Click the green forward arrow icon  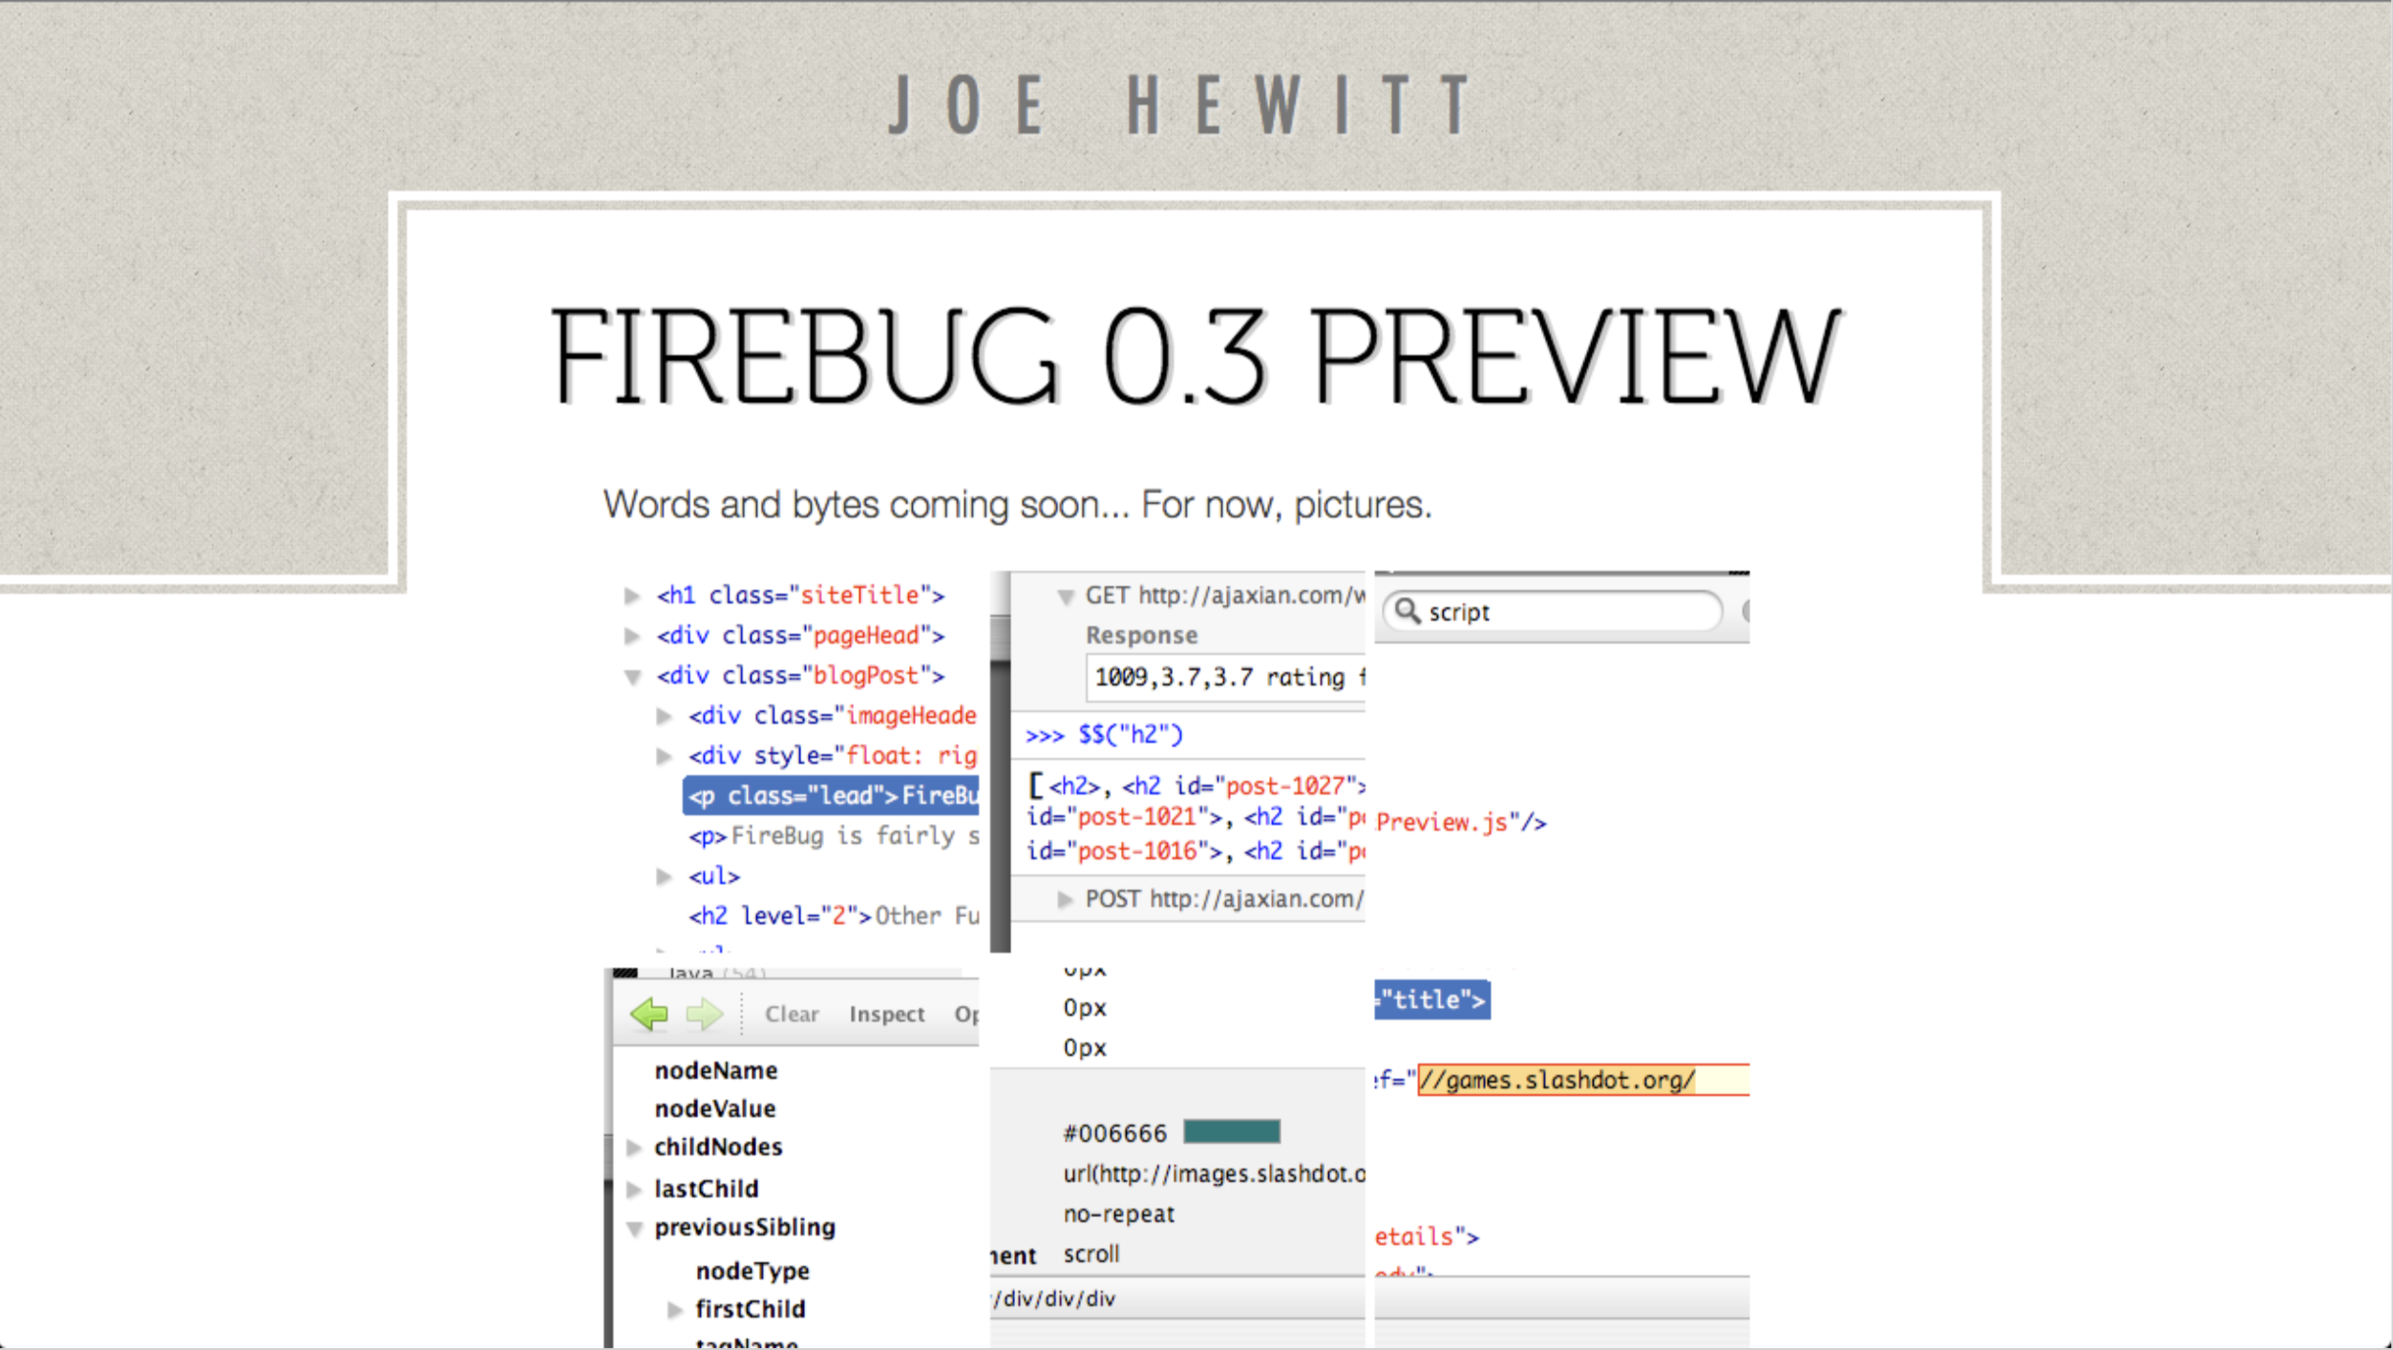click(x=705, y=1014)
